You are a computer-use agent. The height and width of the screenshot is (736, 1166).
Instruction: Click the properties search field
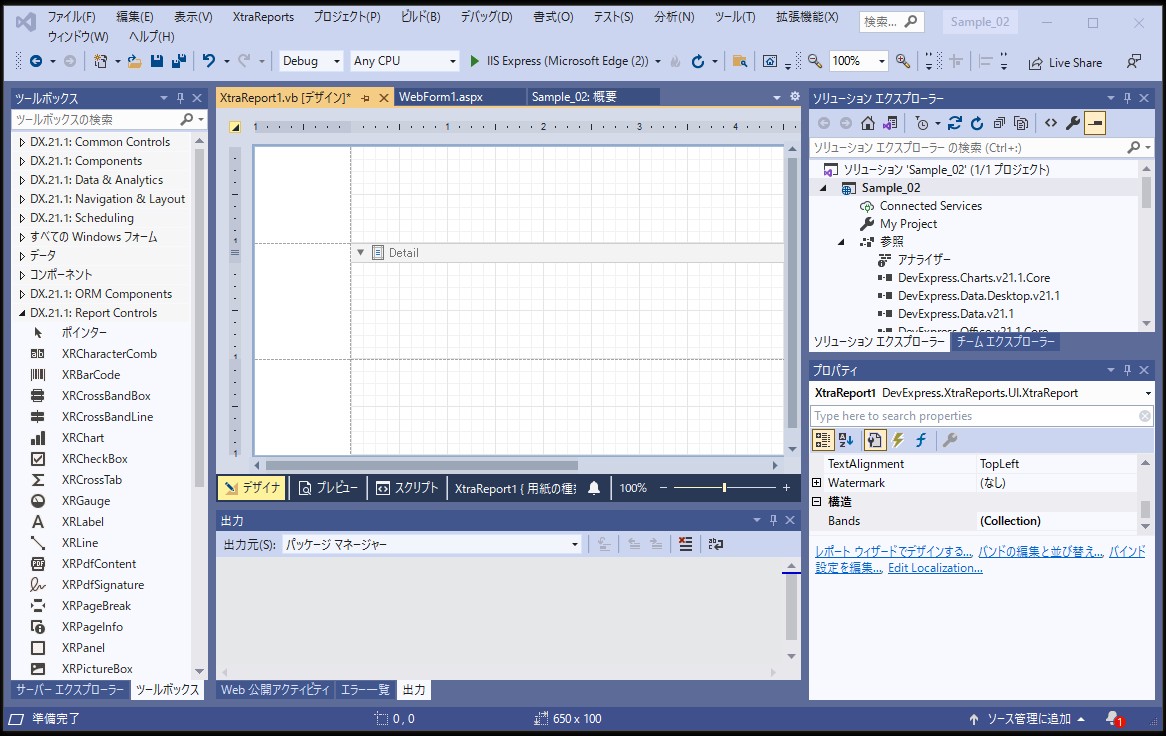[x=974, y=416]
